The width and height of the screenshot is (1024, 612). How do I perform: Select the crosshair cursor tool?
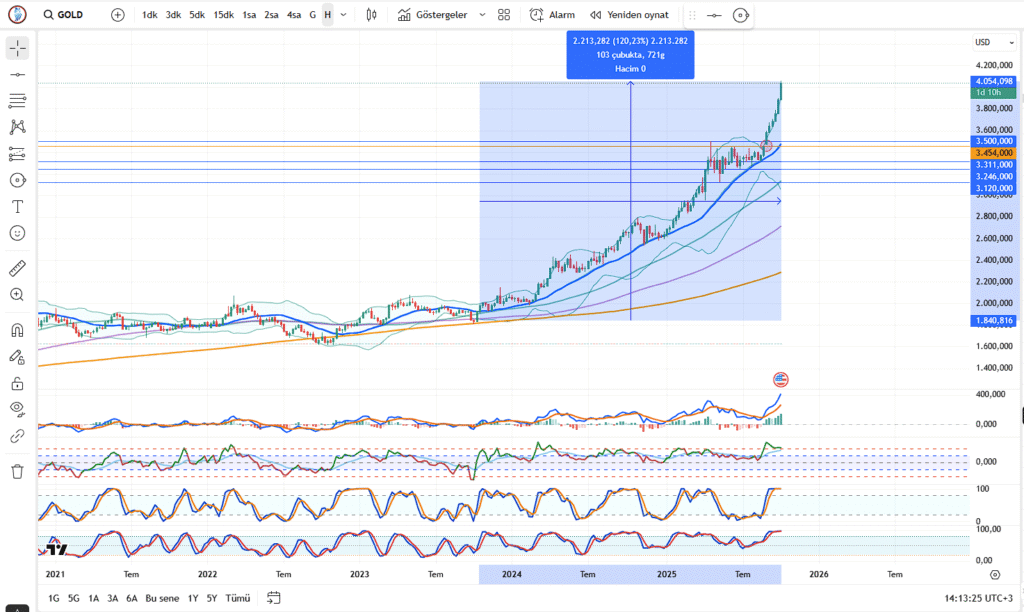18,48
